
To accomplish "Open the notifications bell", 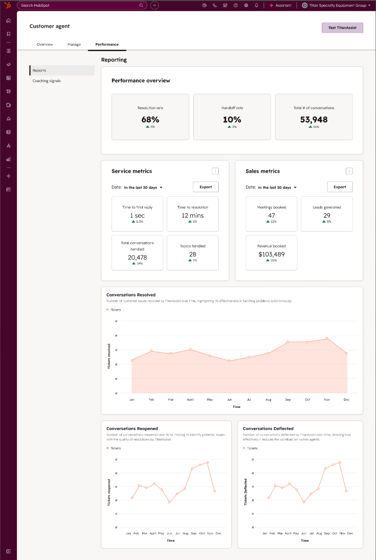I will point(256,5).
